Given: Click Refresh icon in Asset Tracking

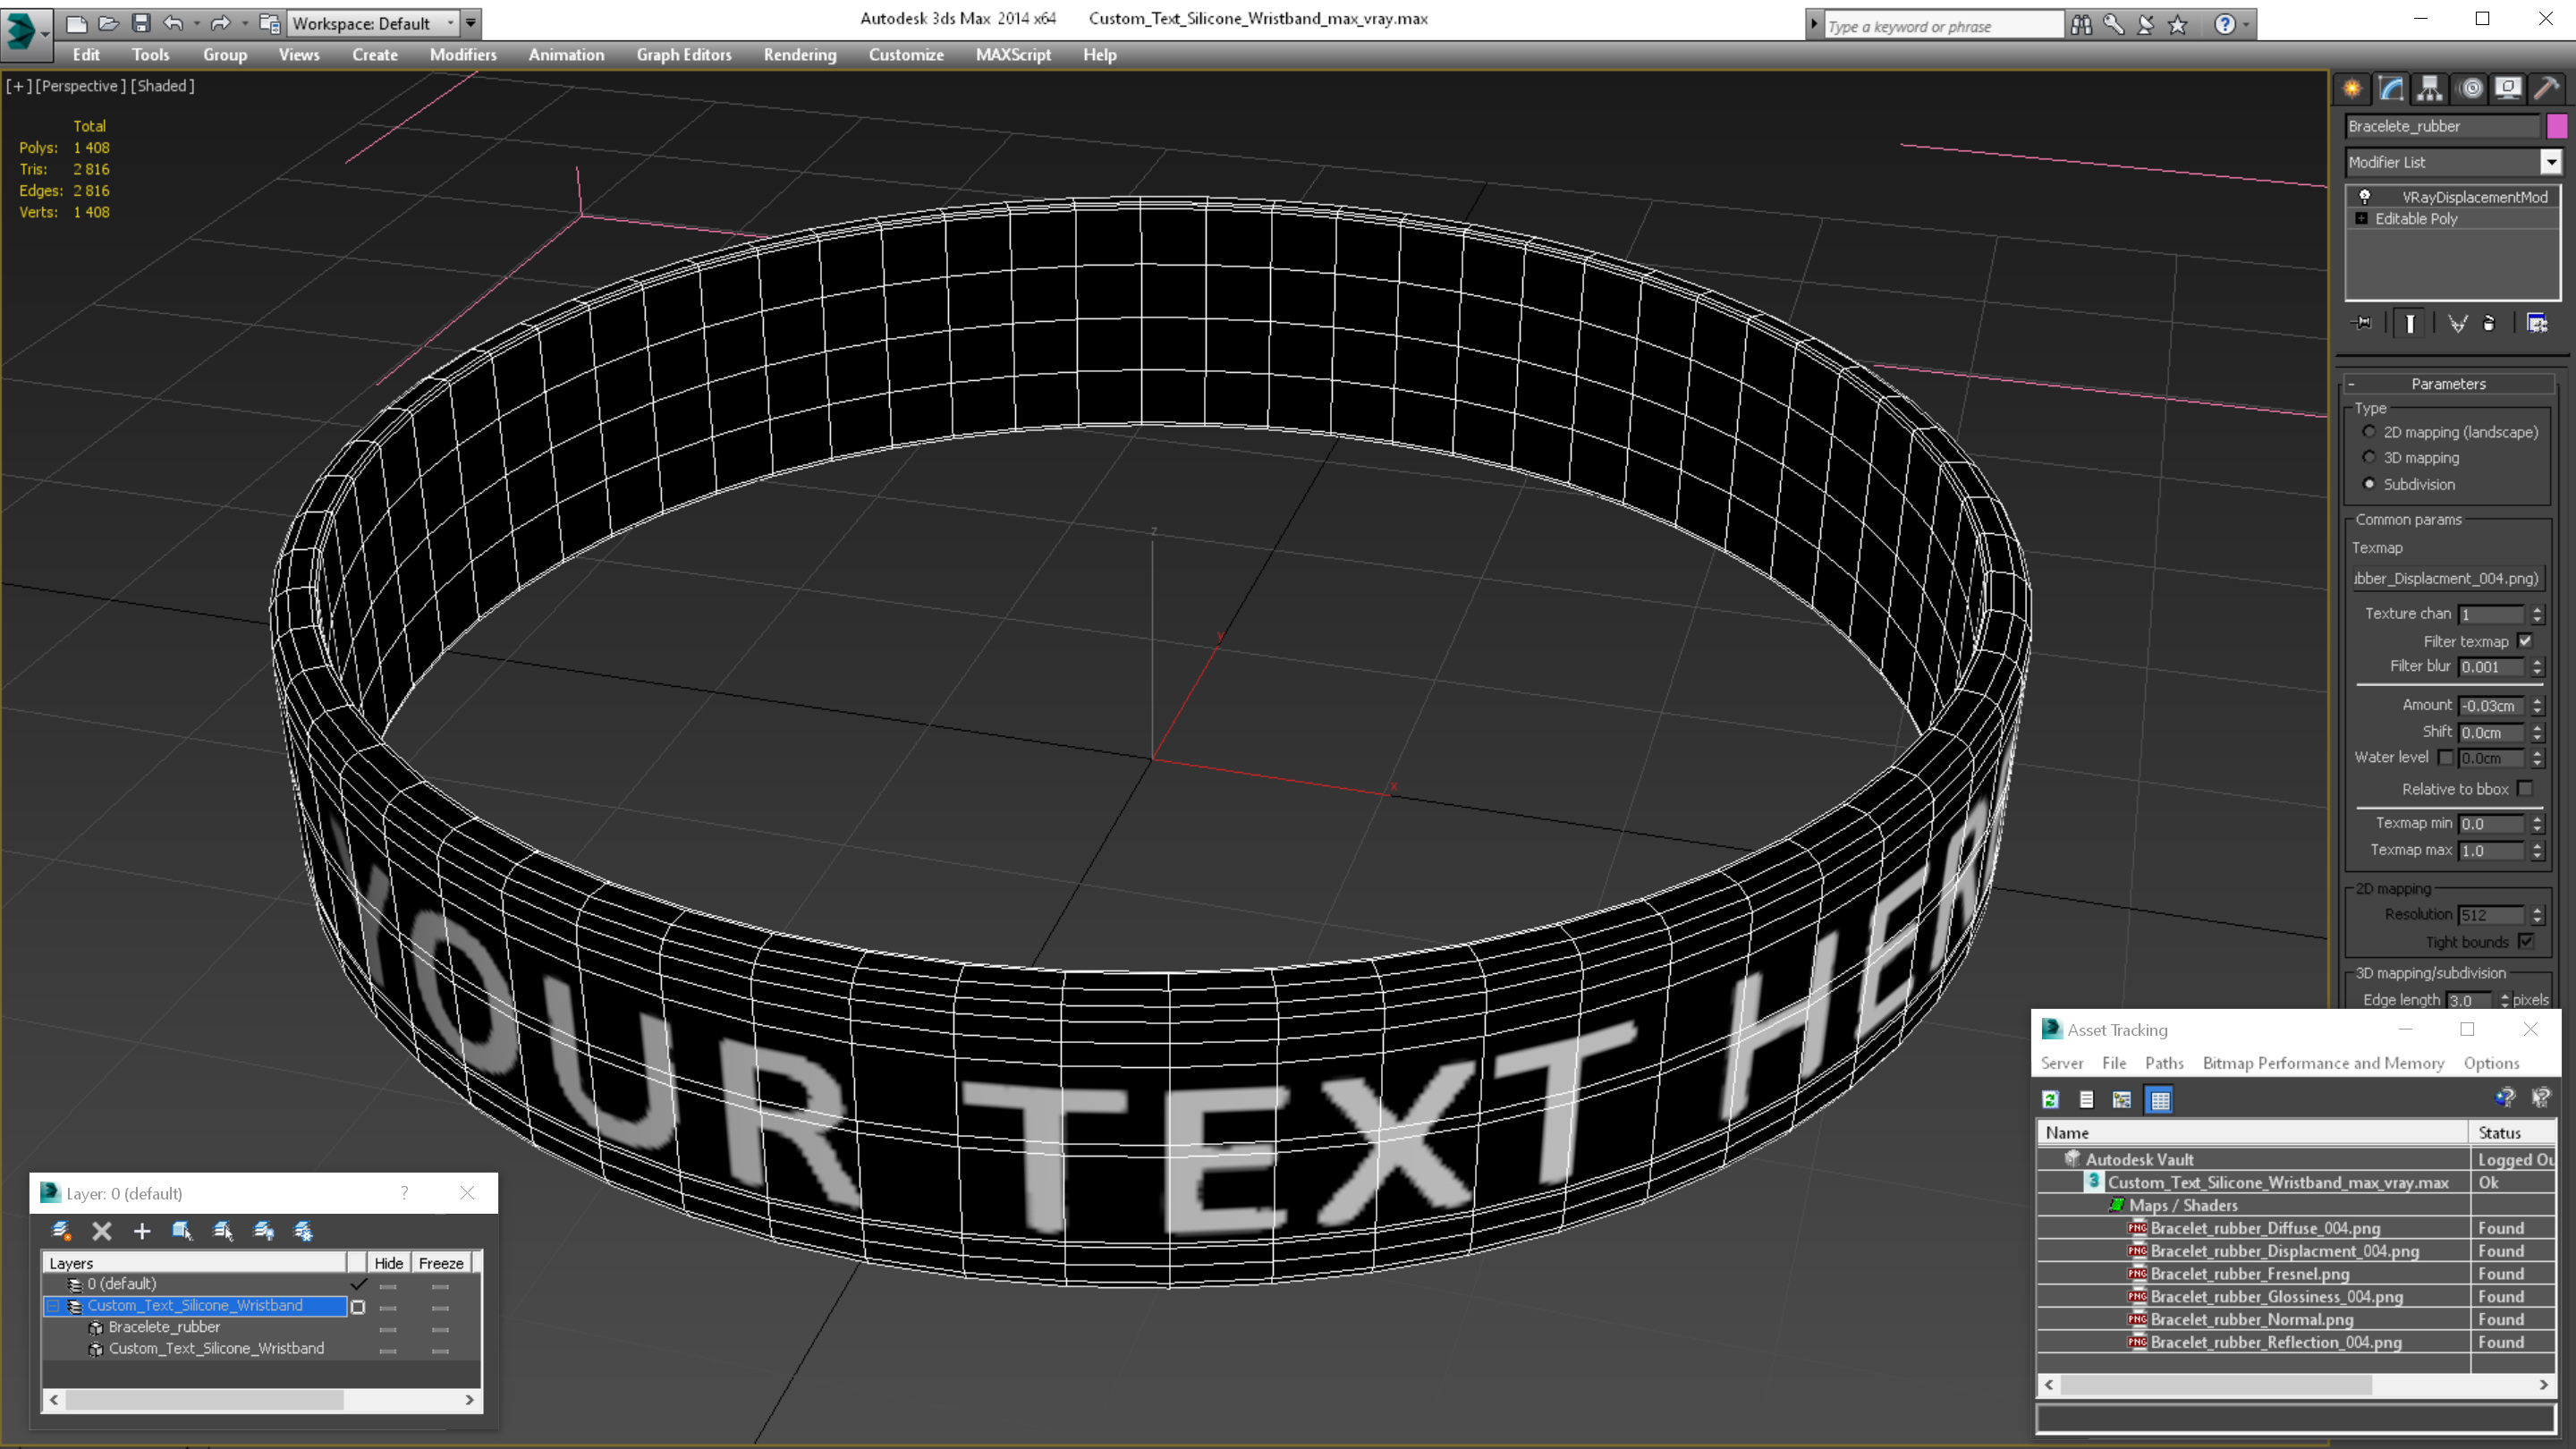Looking at the screenshot, I should pyautogui.click(x=2050, y=1100).
